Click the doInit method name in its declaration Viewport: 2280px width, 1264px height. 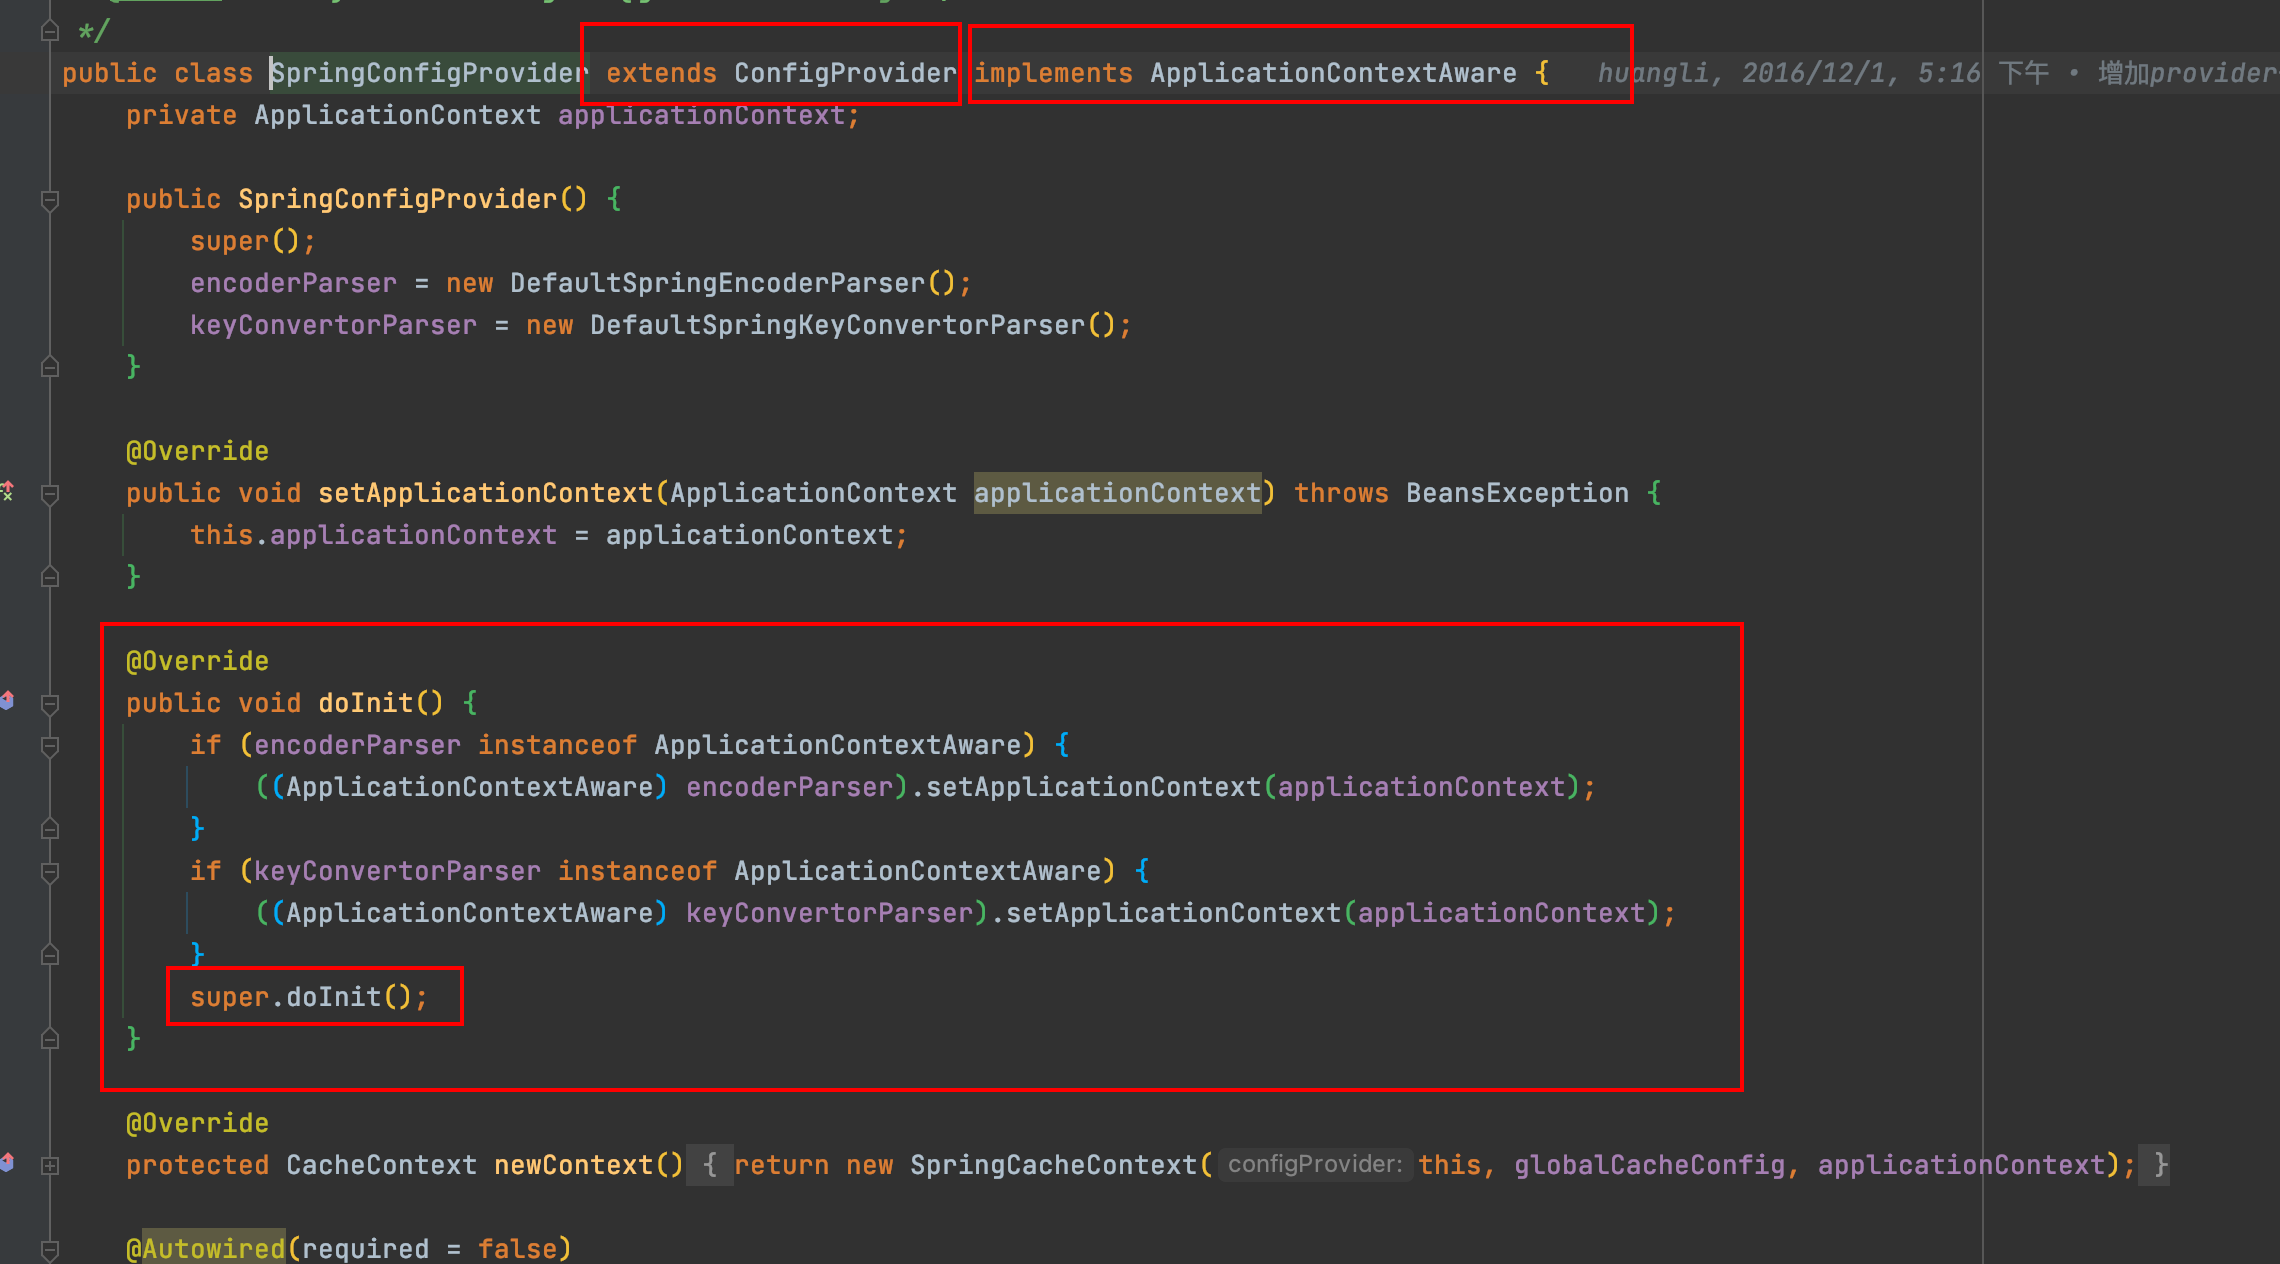click(x=365, y=703)
